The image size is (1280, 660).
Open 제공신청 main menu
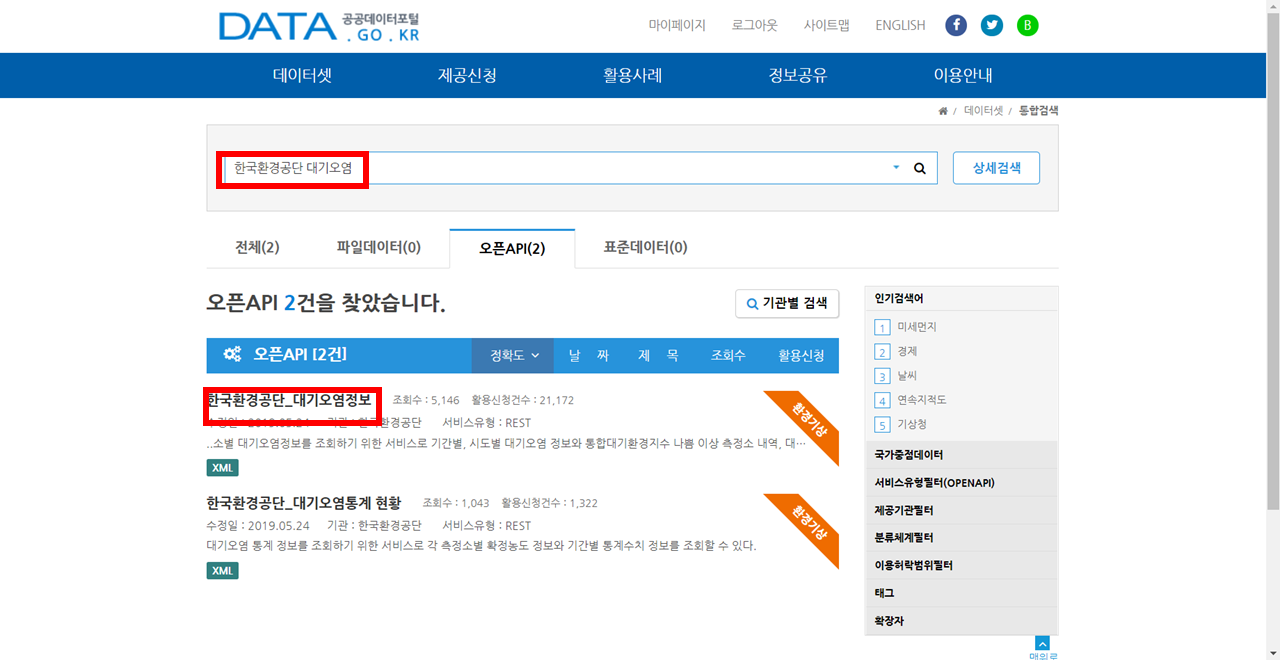click(x=467, y=76)
